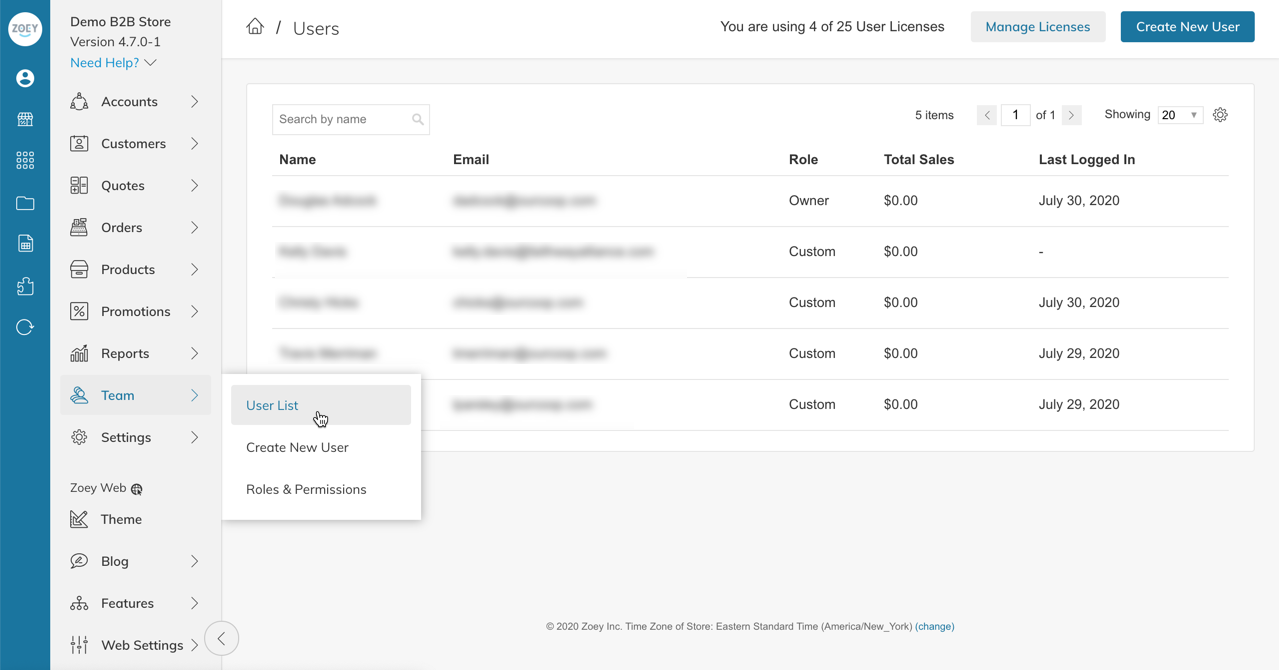Open the apps grid icon in left rail
Screen dimensions: 1279x670
(x=25, y=161)
